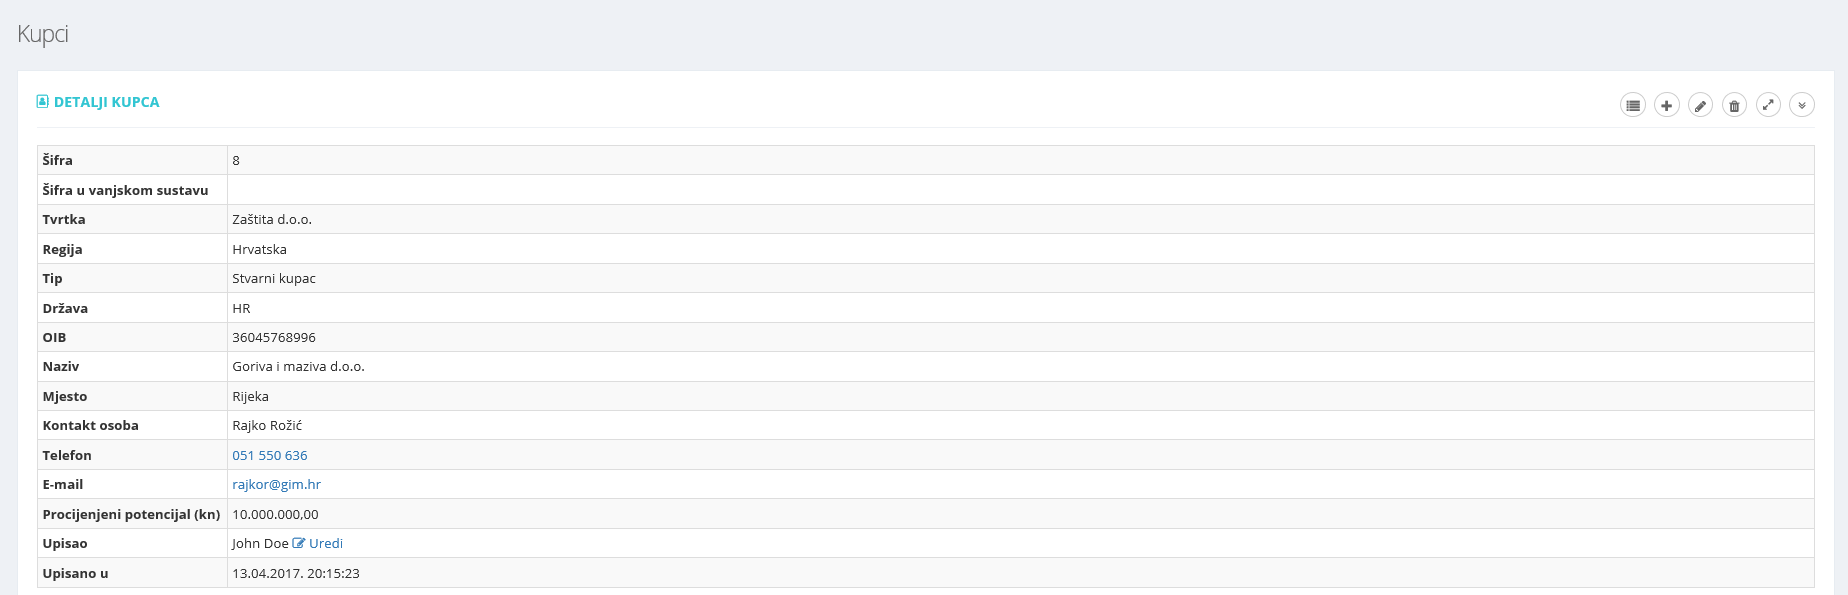
Task: Open the customer list view icon
Action: [x=1633, y=105]
